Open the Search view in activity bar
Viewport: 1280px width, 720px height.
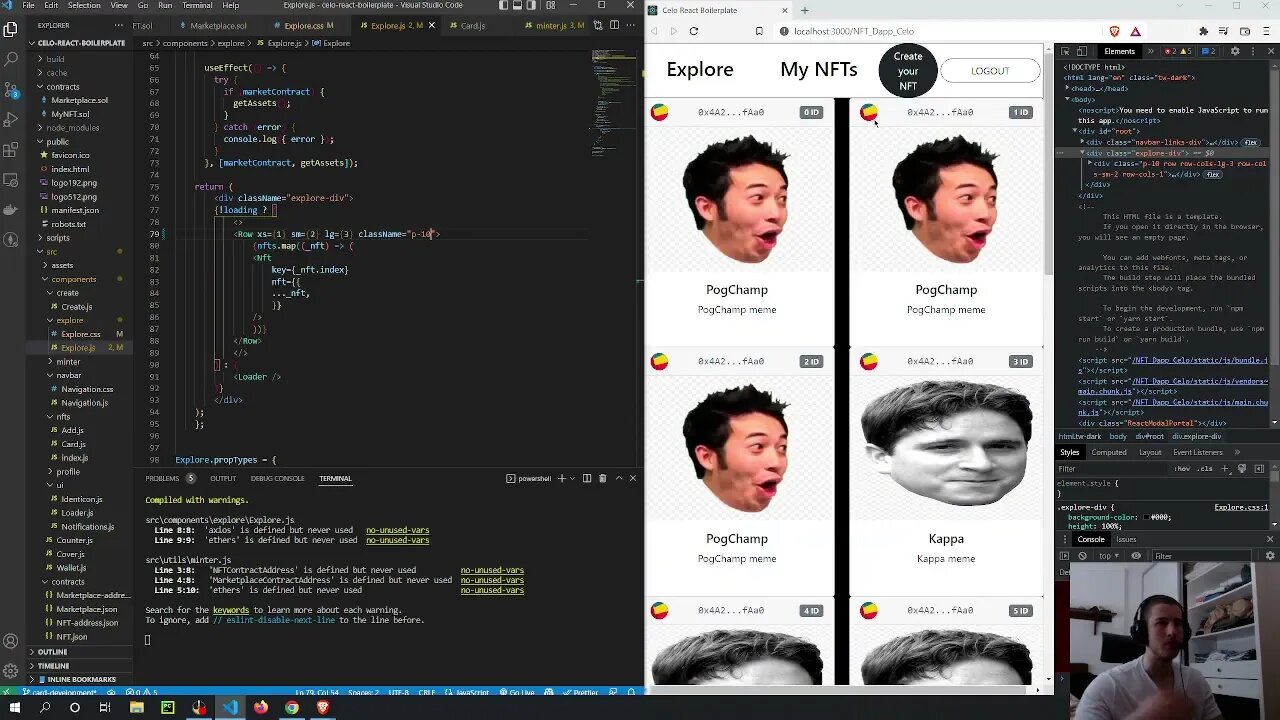pos(11,60)
